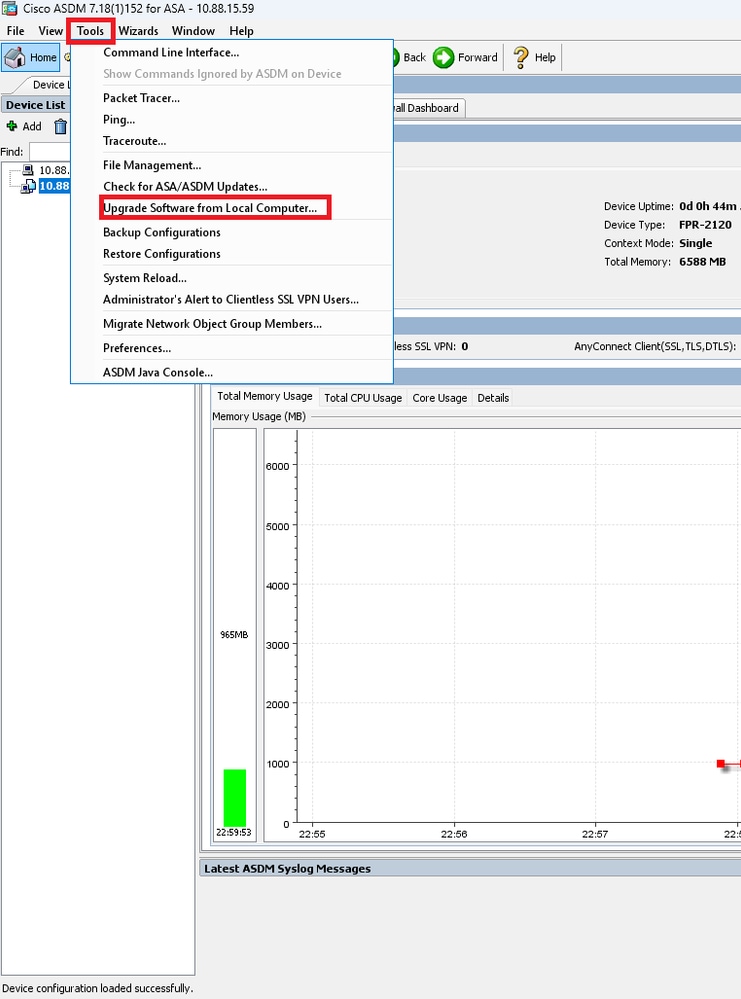Image resolution: width=741 pixels, height=999 pixels.
Task: Click the green Forward arrow icon
Action: pos(443,57)
